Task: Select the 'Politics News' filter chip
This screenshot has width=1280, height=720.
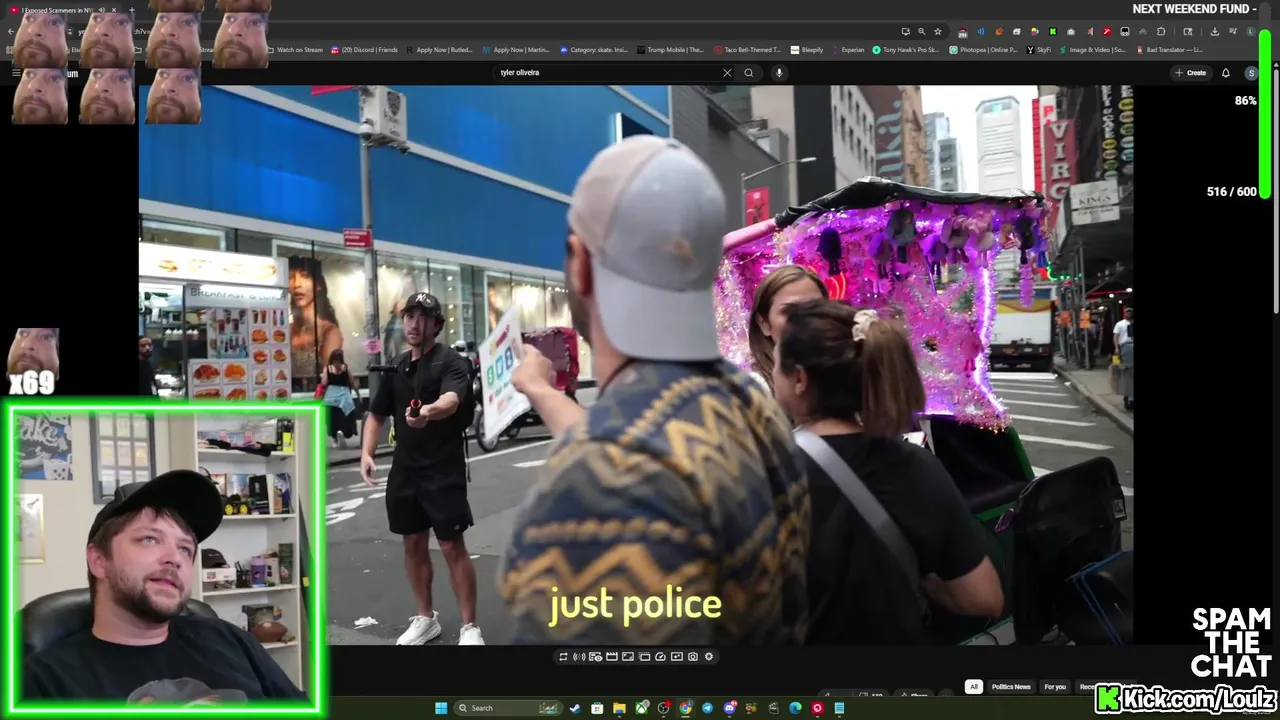Action: pos(1011,687)
